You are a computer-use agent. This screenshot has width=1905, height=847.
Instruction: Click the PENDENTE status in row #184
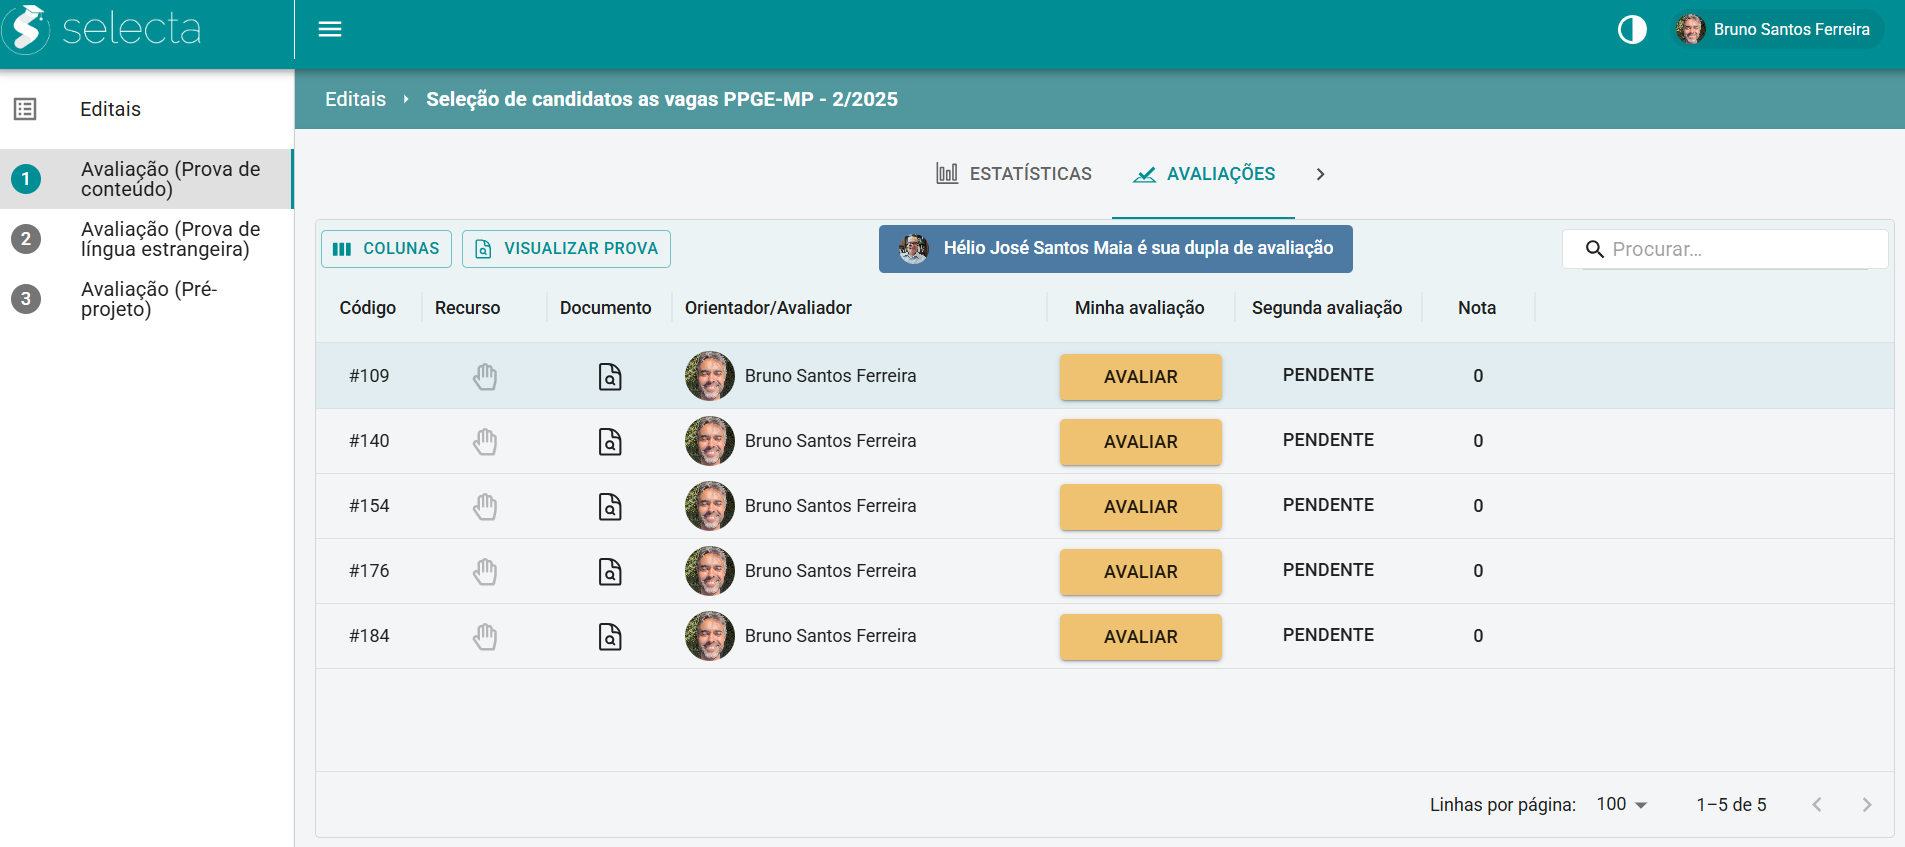1328,635
